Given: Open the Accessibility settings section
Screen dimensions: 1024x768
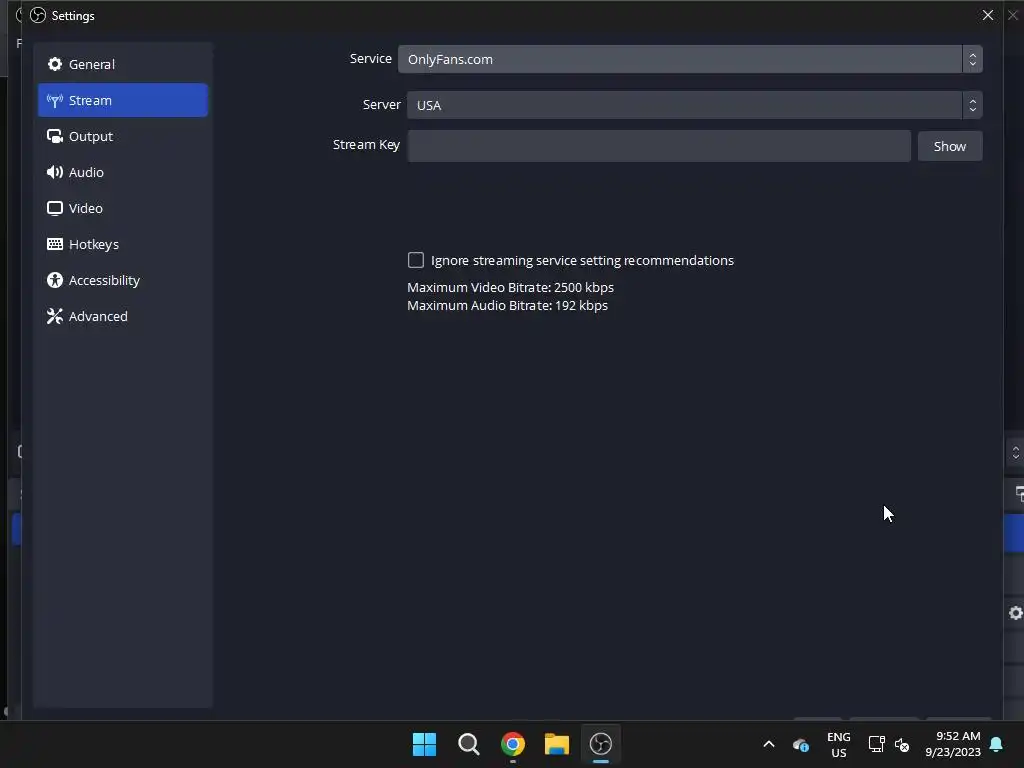Looking at the screenshot, I should [x=123, y=280].
